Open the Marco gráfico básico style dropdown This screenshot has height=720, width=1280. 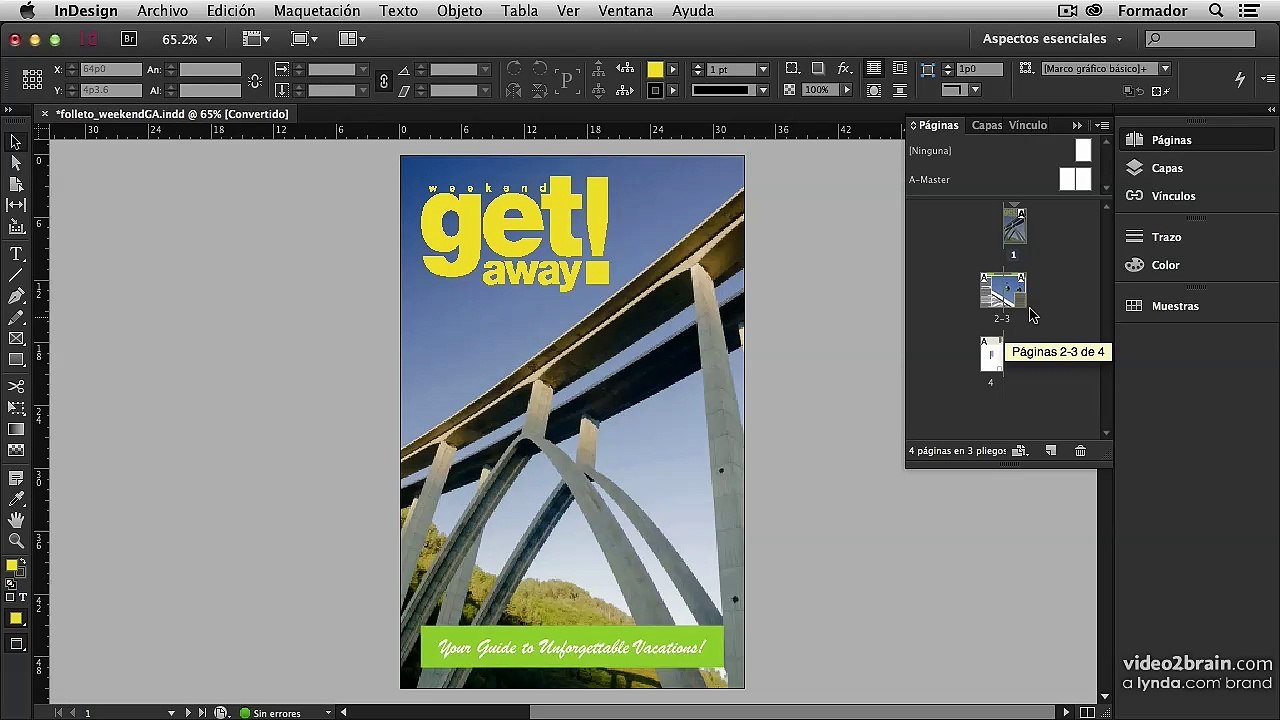pos(1165,69)
